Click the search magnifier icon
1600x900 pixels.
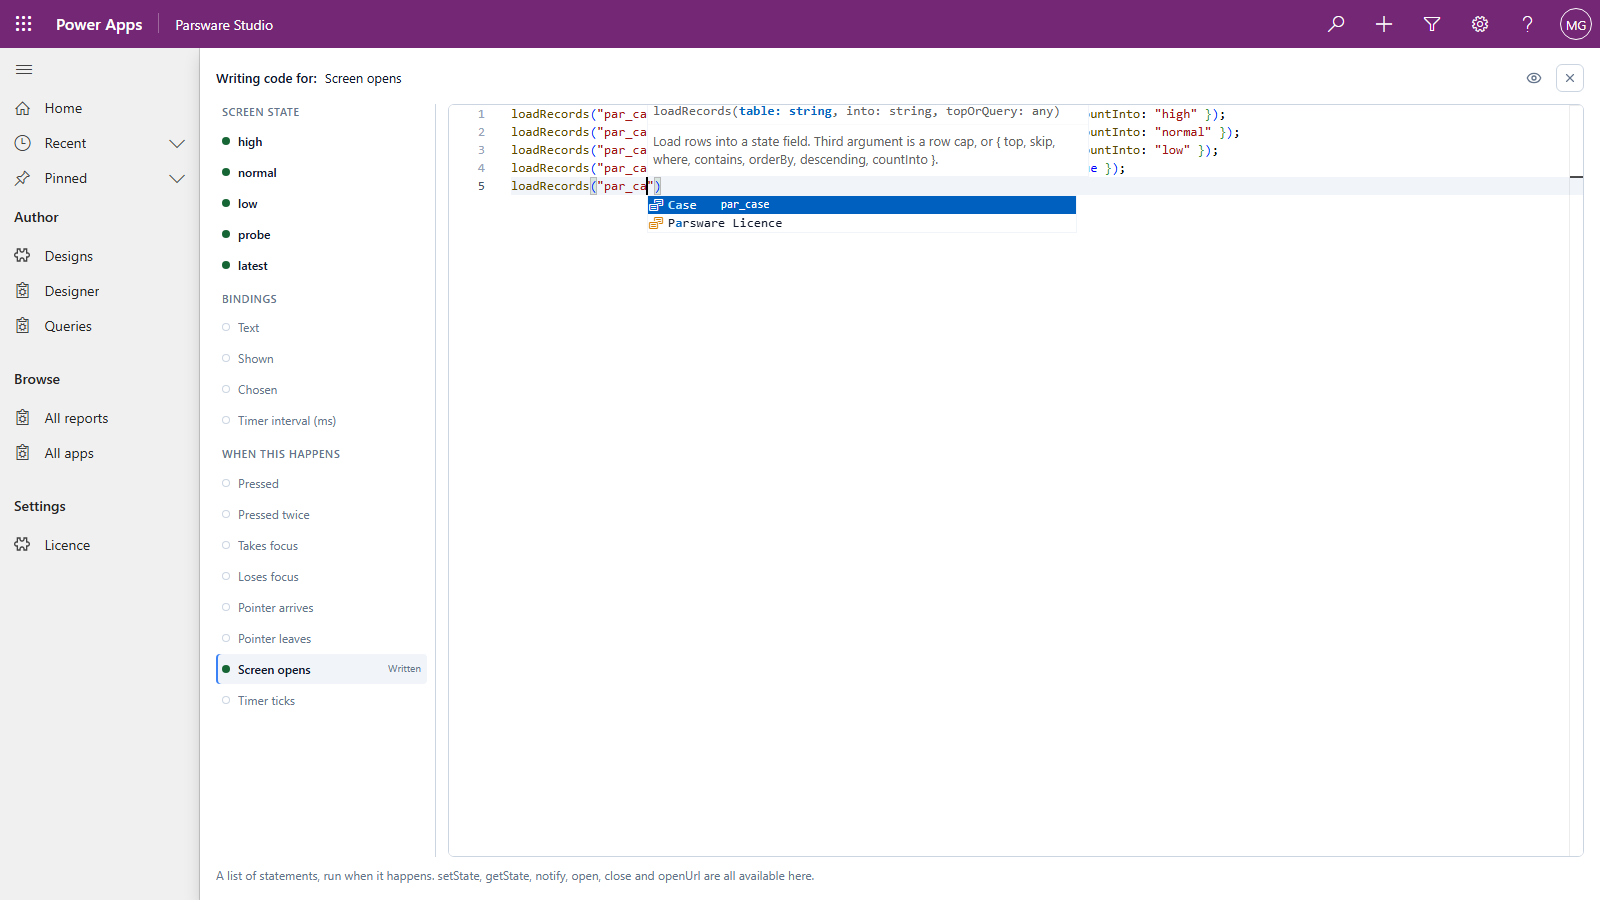point(1336,24)
